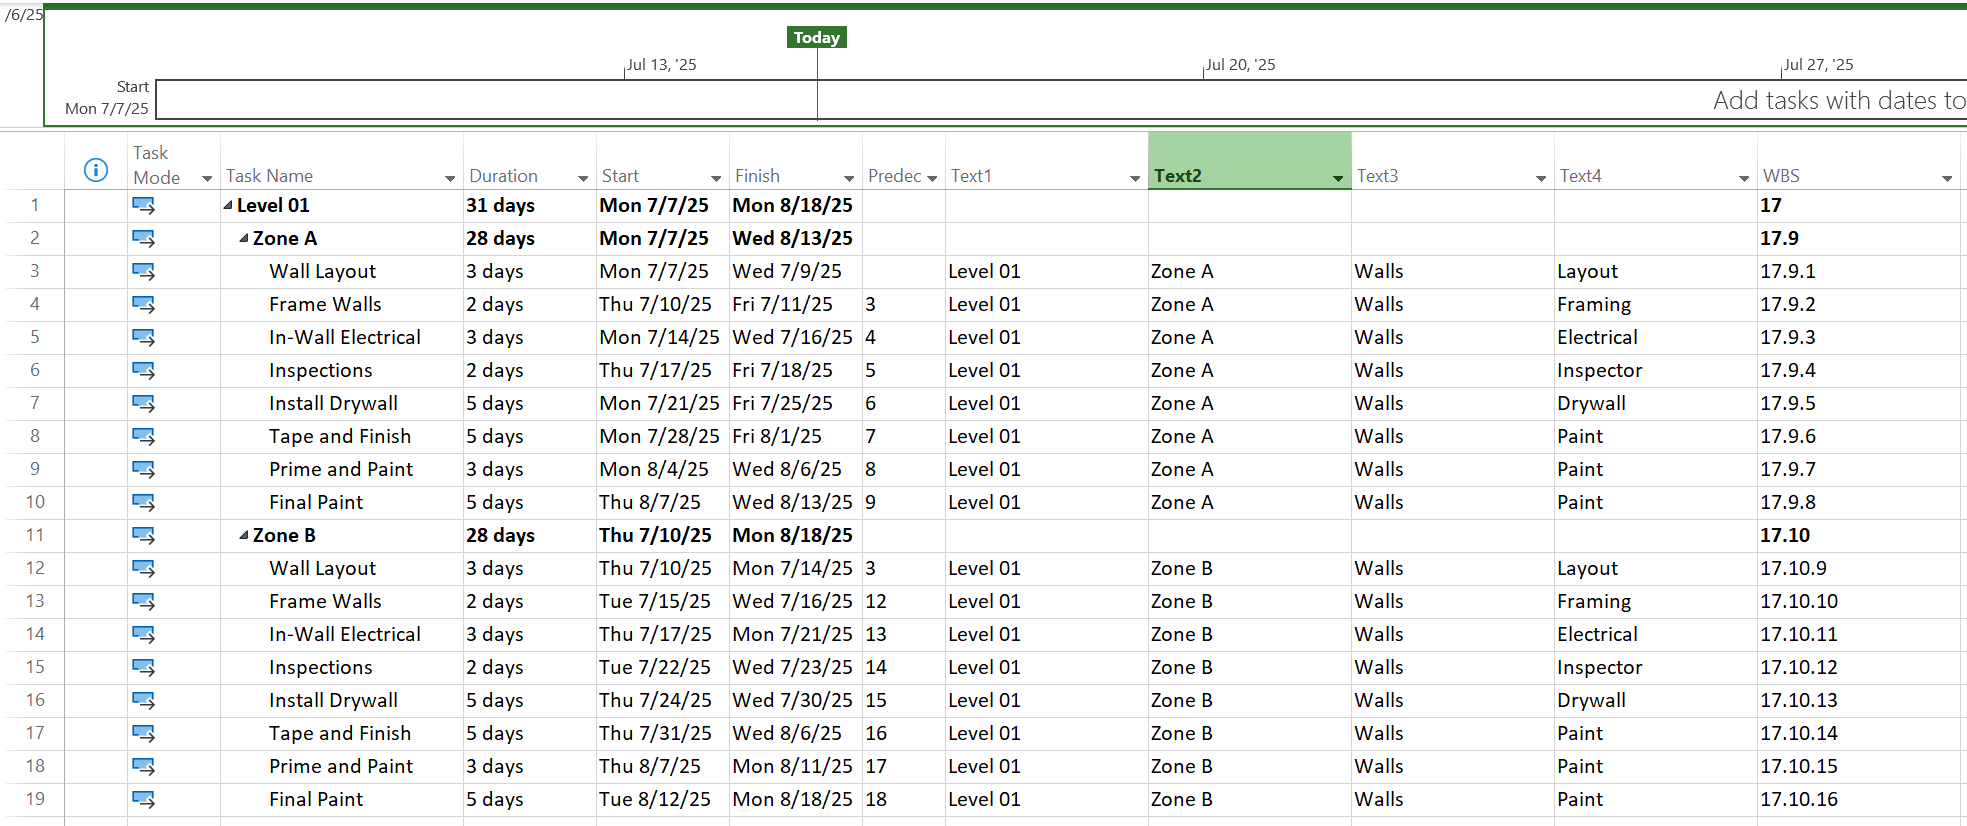The width and height of the screenshot is (1967, 826).
Task: Click Task Mode icon in row 14 In-Wall Electrical
Action: click(144, 634)
